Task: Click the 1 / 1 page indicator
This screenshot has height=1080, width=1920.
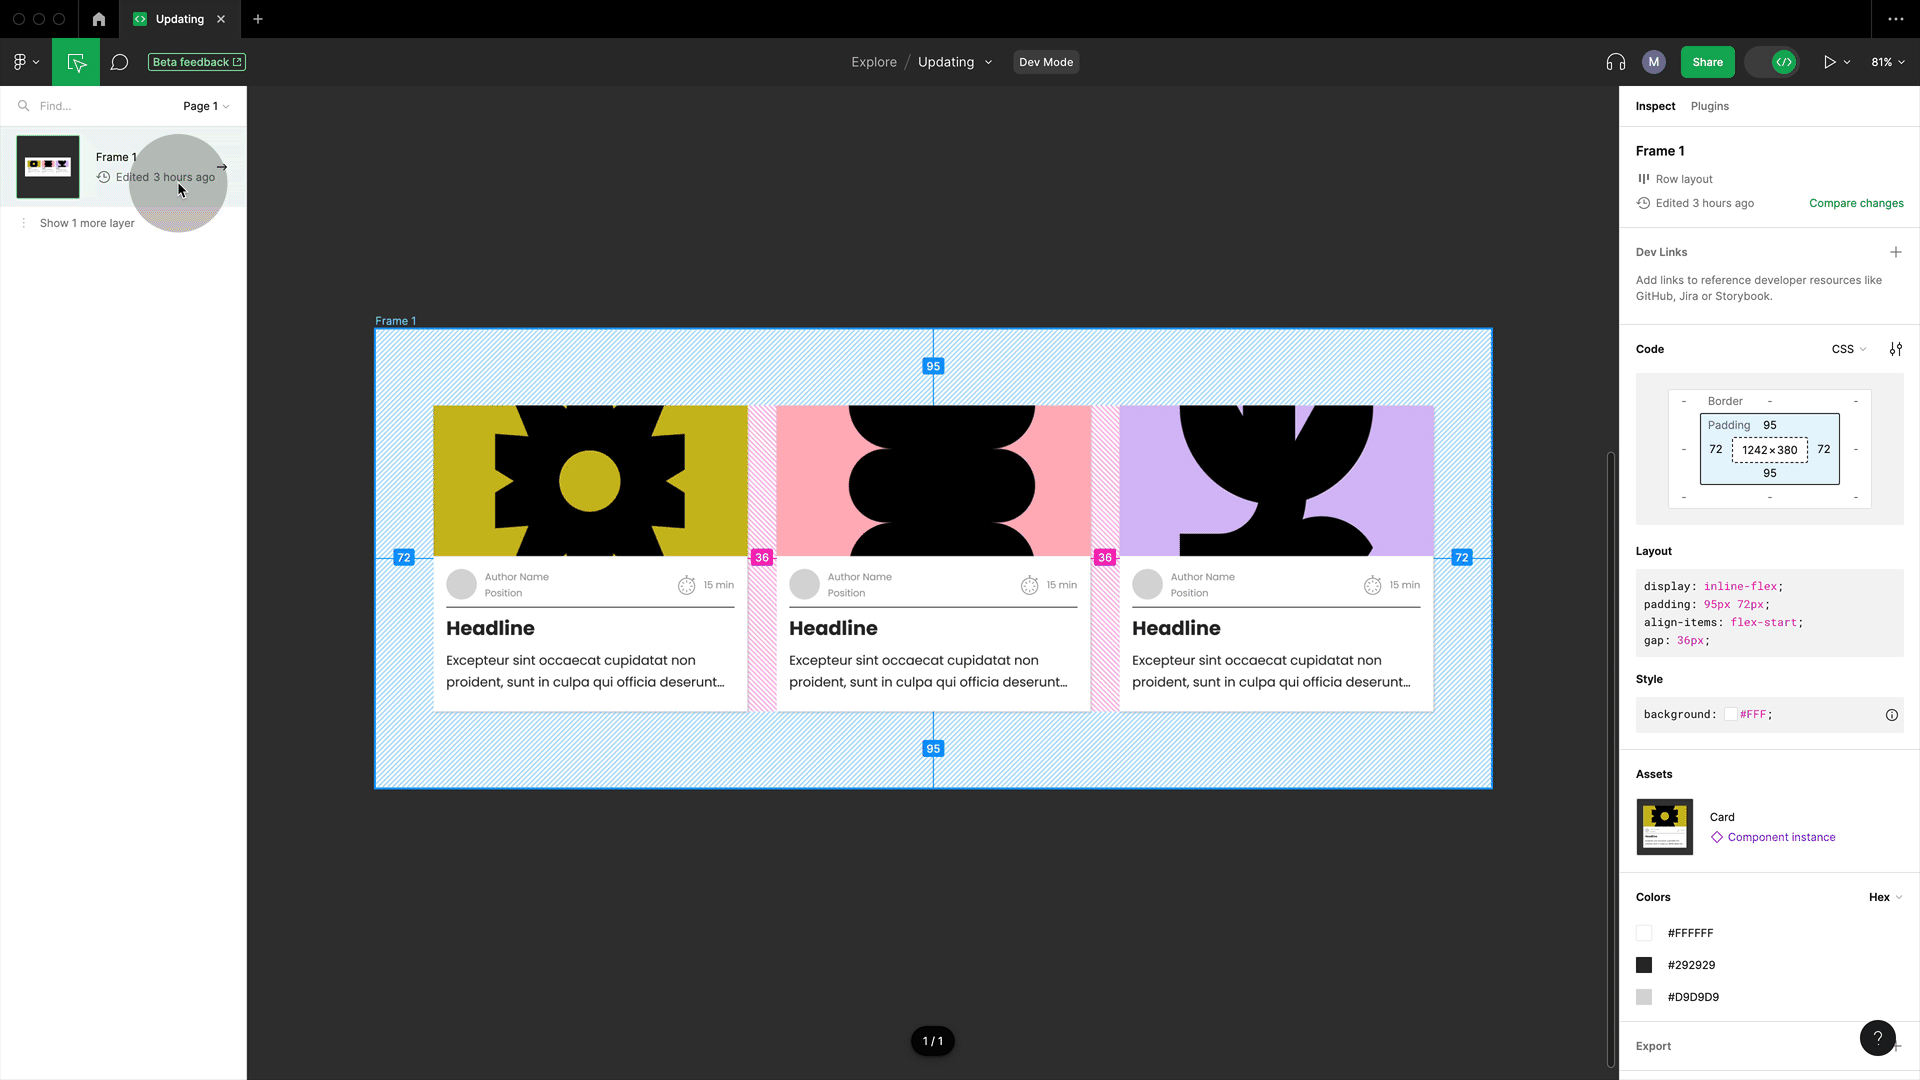Action: (x=932, y=1041)
